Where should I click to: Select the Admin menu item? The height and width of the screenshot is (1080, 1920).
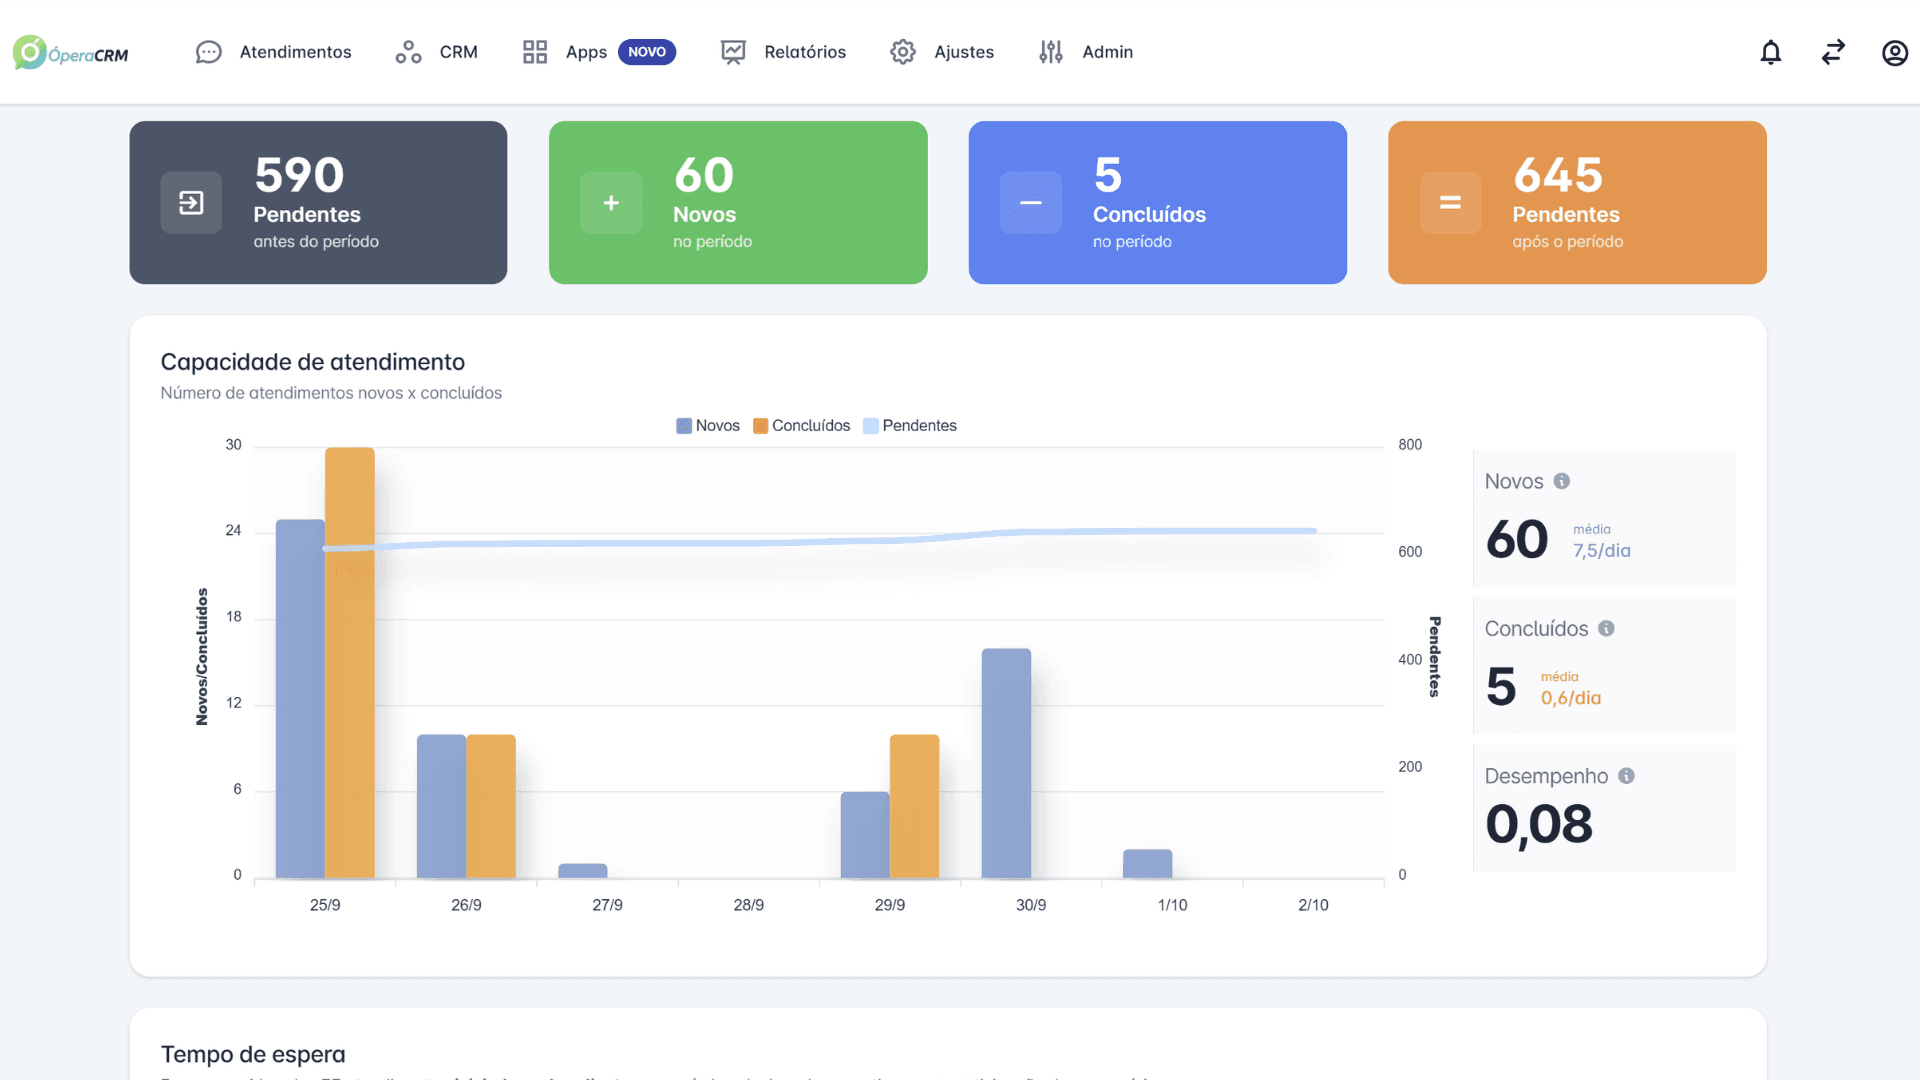pos(1108,52)
